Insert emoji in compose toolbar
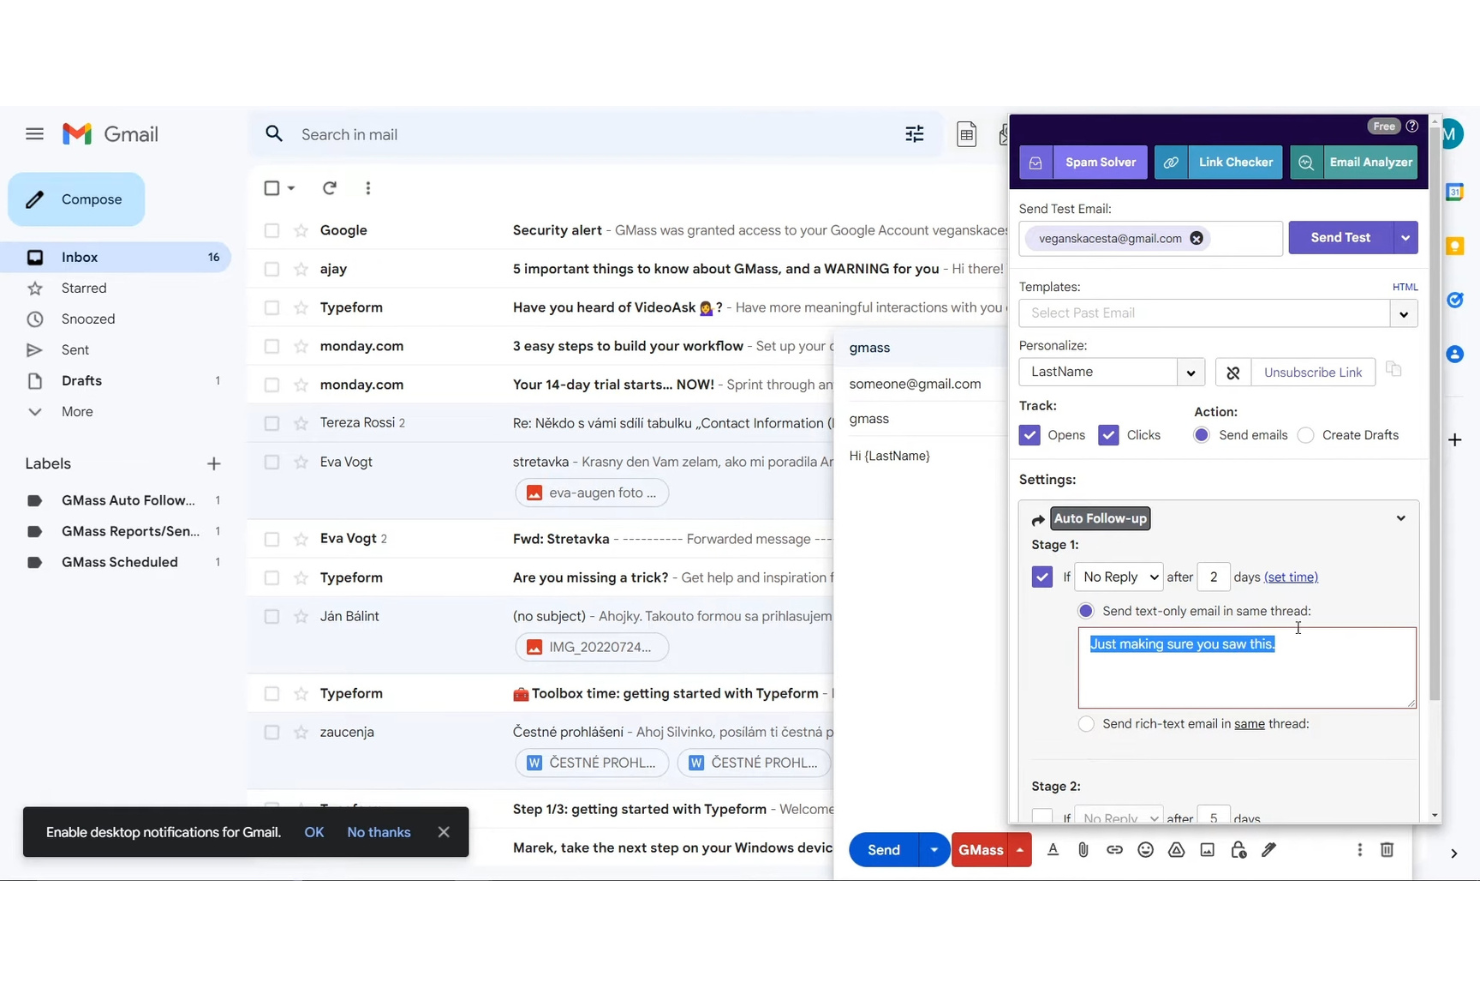 (1145, 850)
